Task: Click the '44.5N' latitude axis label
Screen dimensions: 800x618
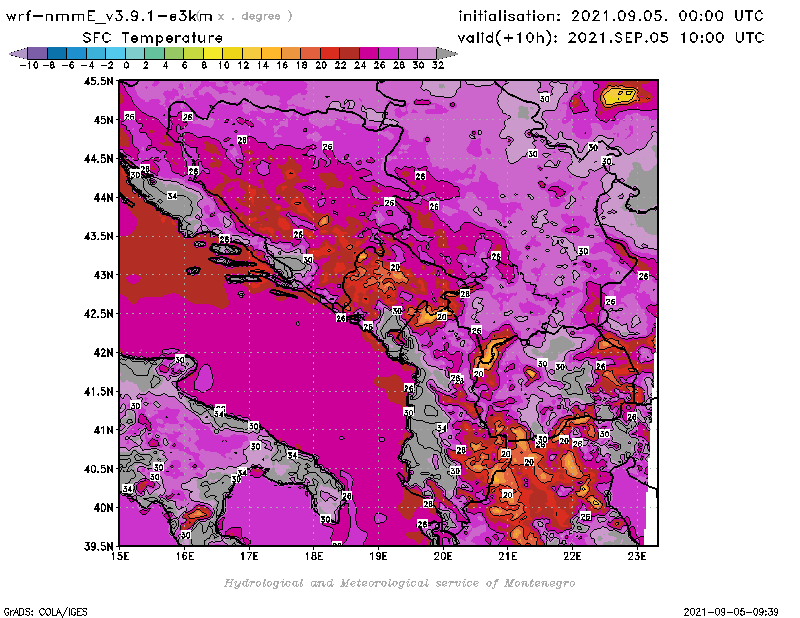Action: [99, 159]
